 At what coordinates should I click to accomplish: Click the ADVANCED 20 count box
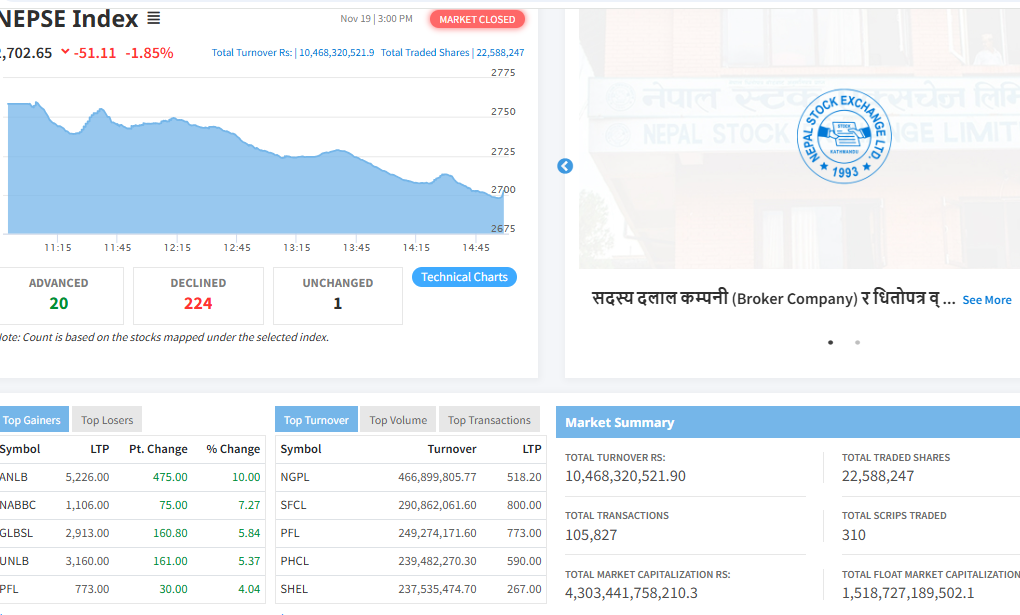tap(59, 295)
